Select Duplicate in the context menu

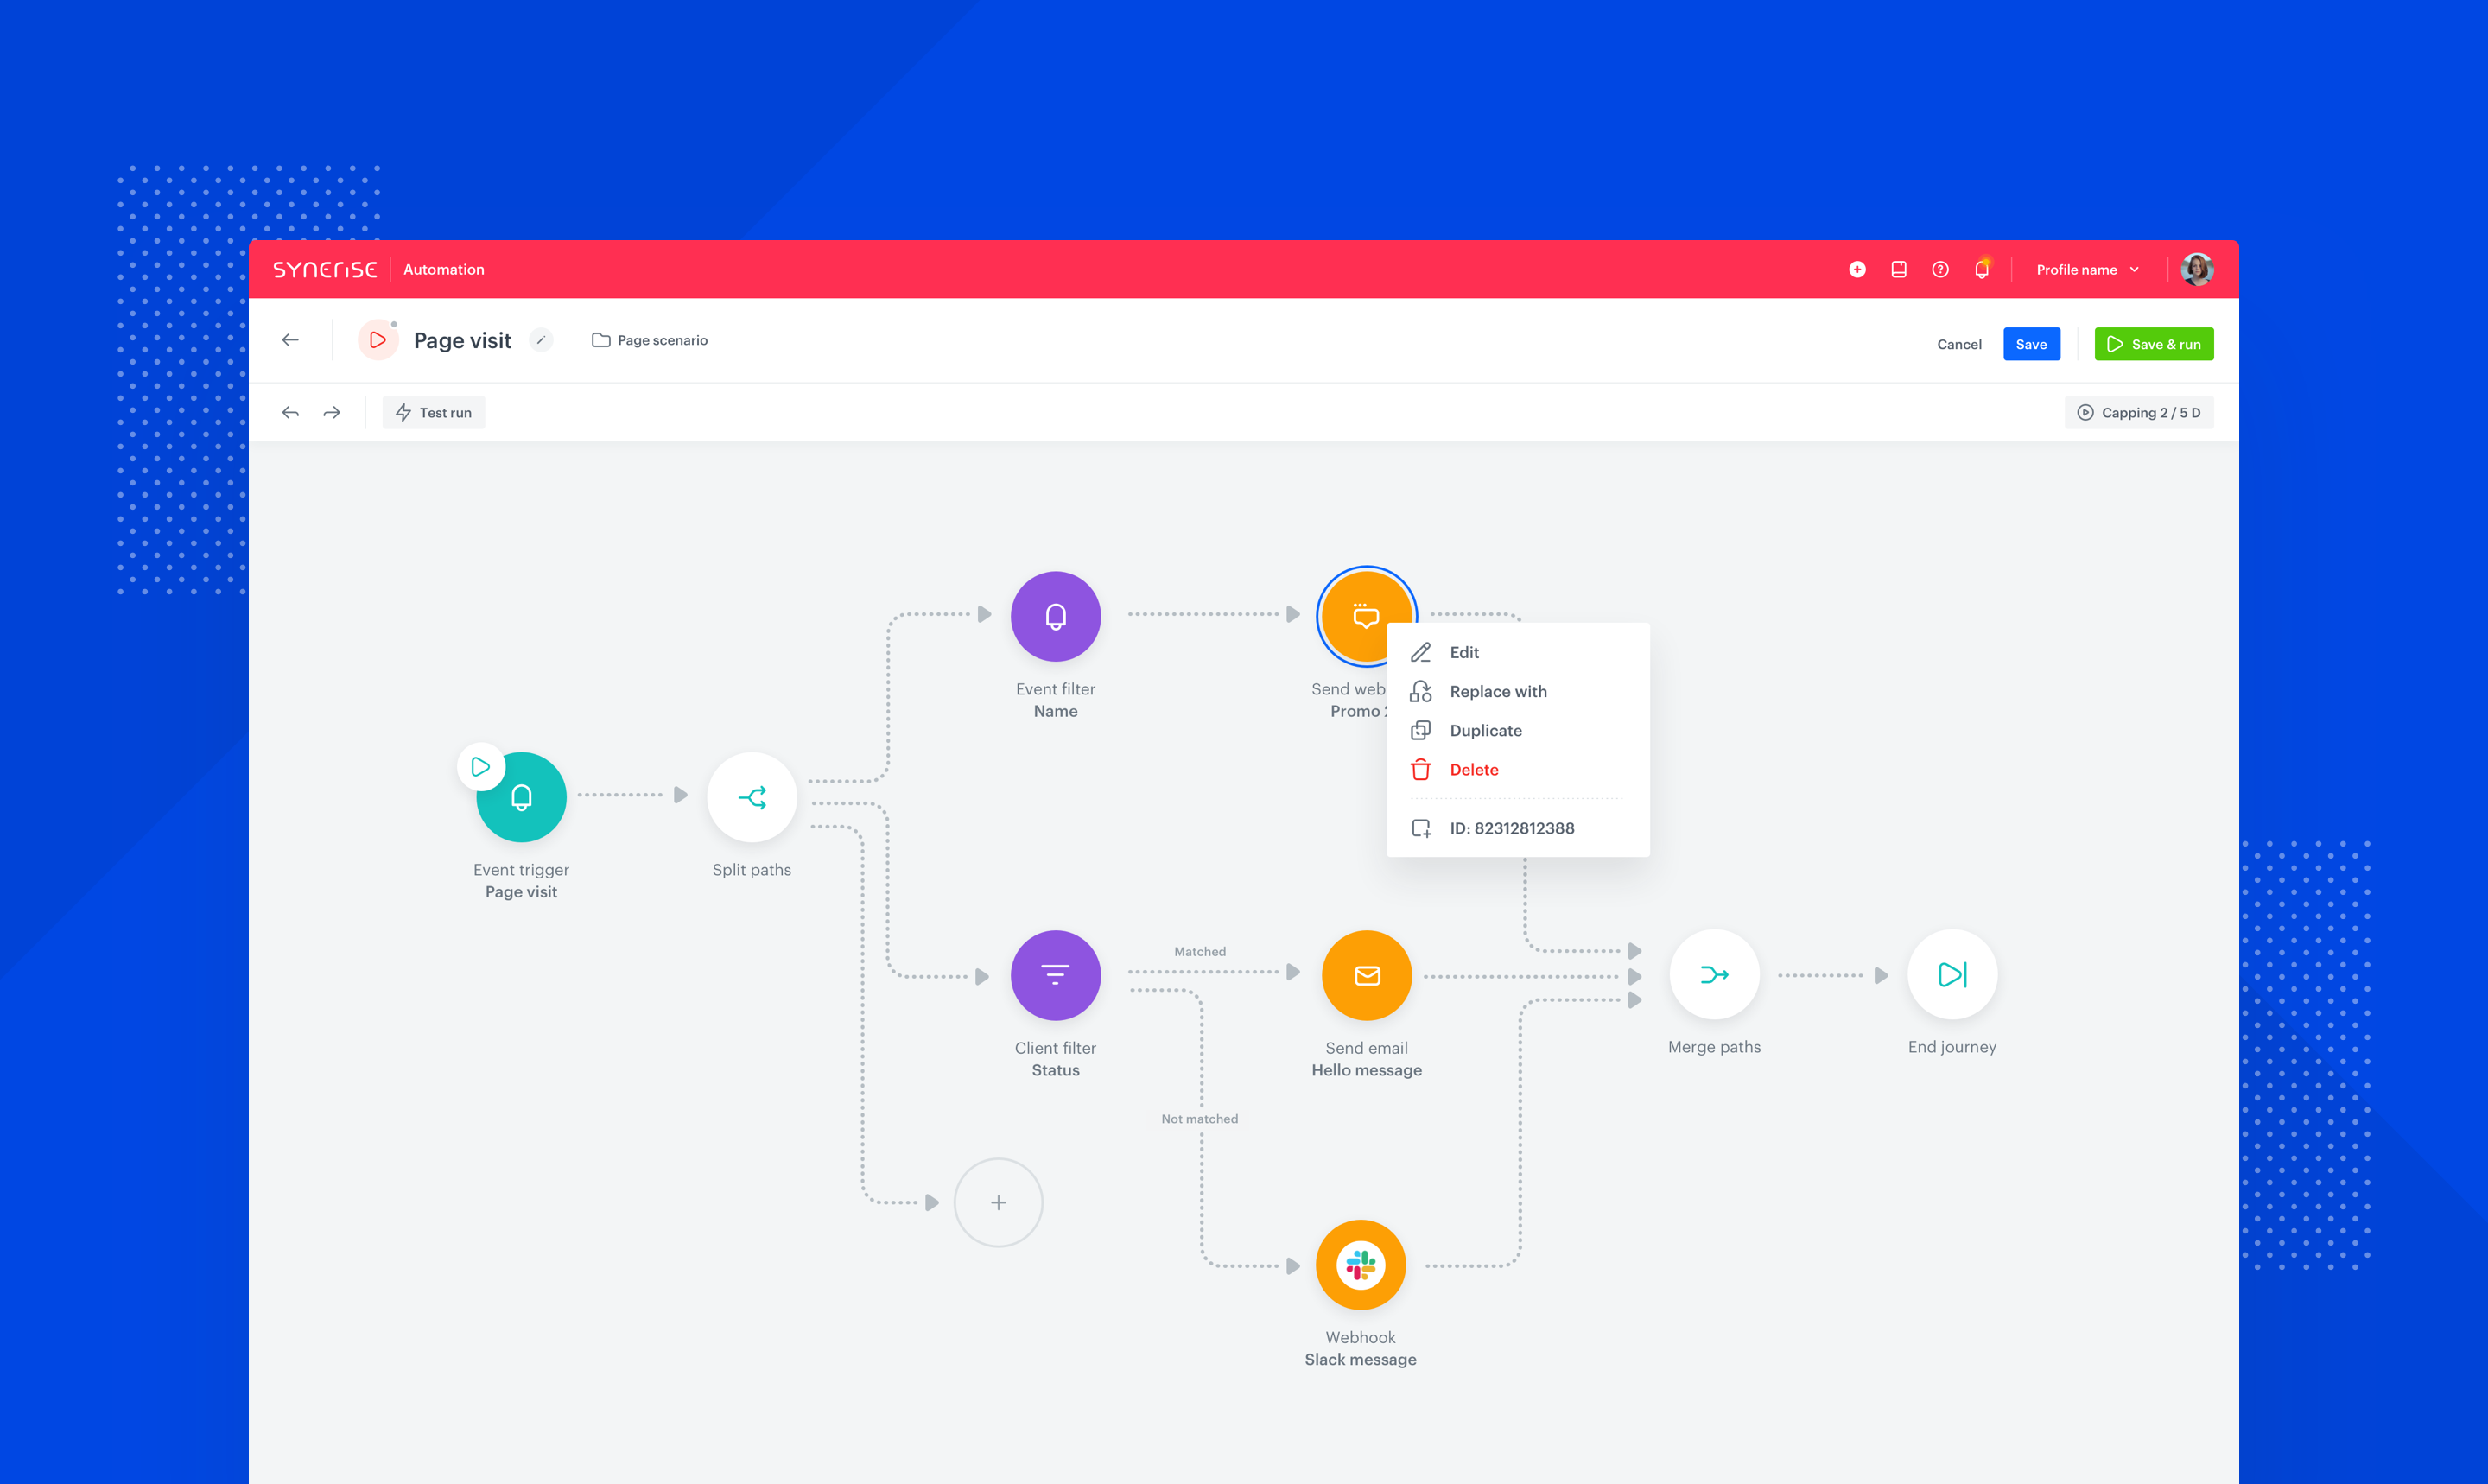tap(1485, 730)
